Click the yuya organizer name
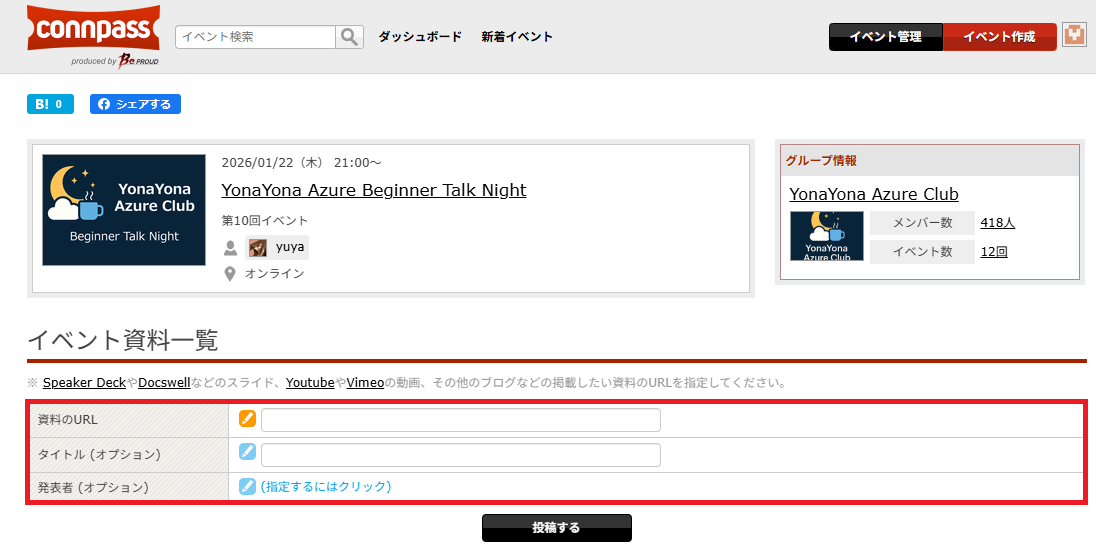The width and height of the screenshot is (1096, 559). [x=290, y=247]
